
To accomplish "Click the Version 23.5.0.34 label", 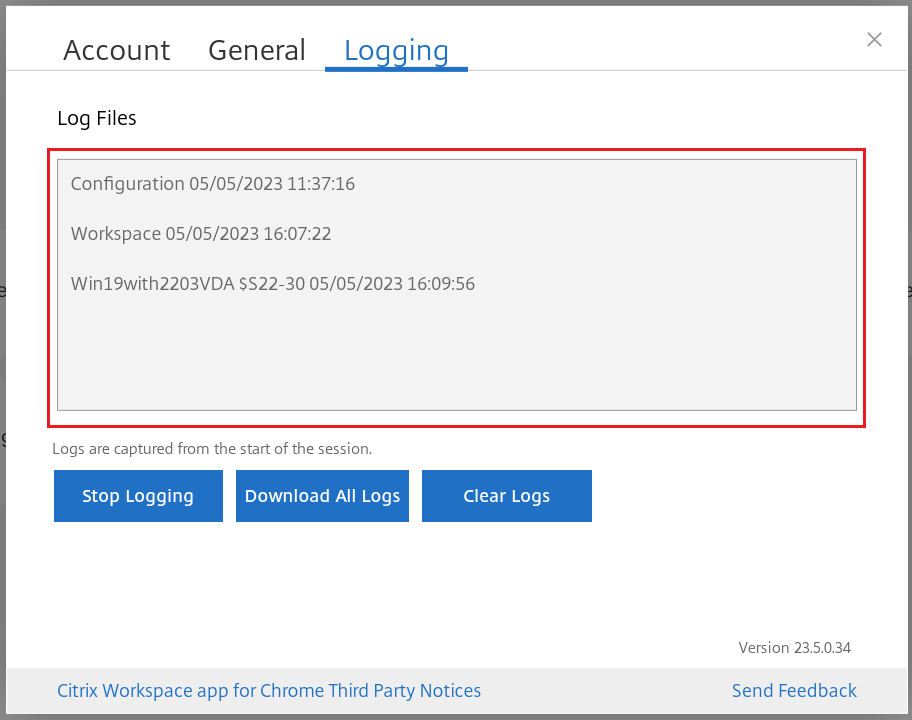I will point(794,648).
